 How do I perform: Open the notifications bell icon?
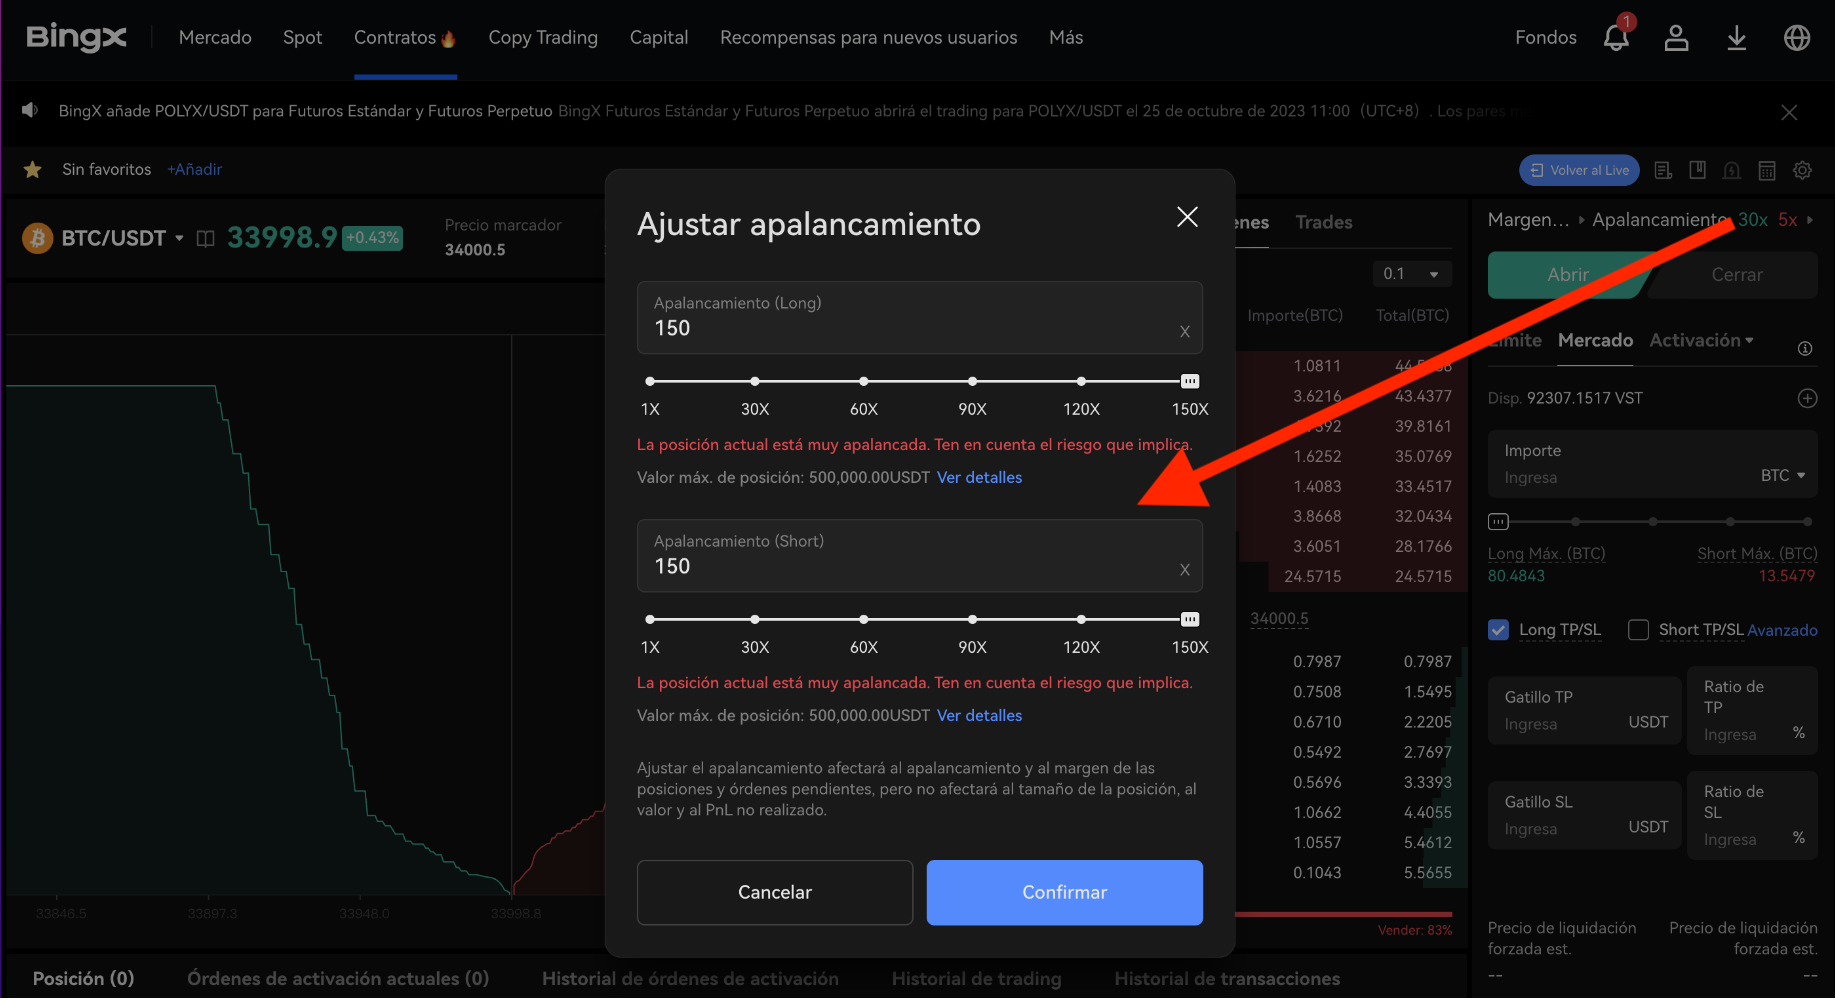click(1615, 38)
